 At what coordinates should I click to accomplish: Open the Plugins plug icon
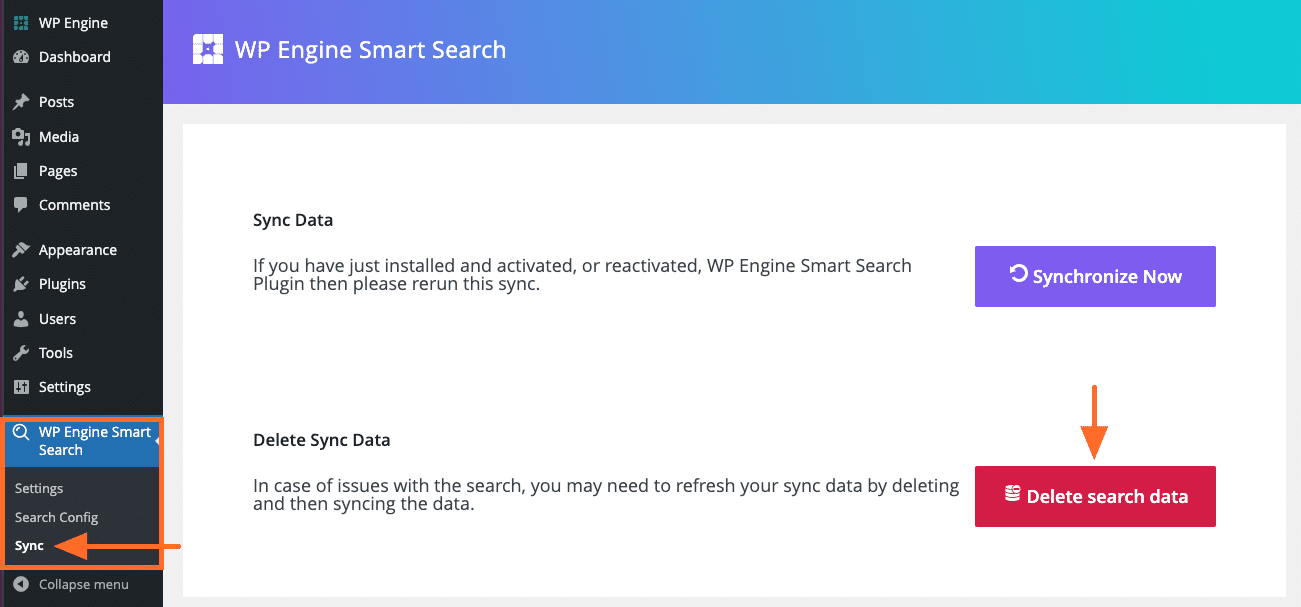coord(22,283)
